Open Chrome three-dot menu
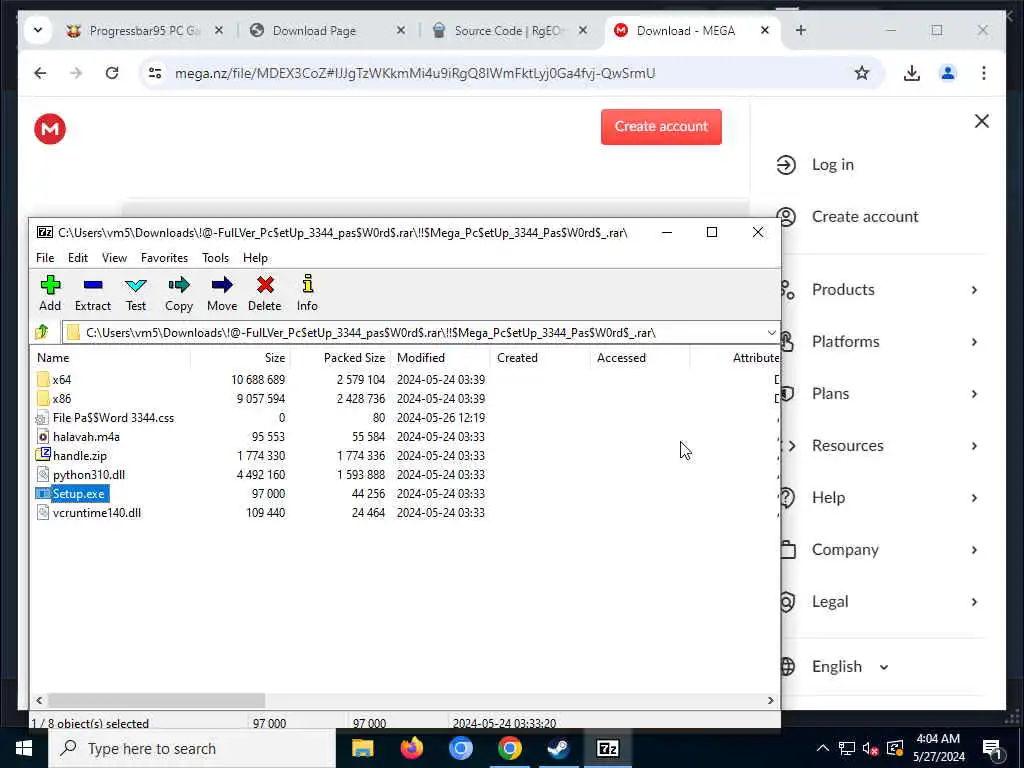Image resolution: width=1024 pixels, height=768 pixels. 984,73
